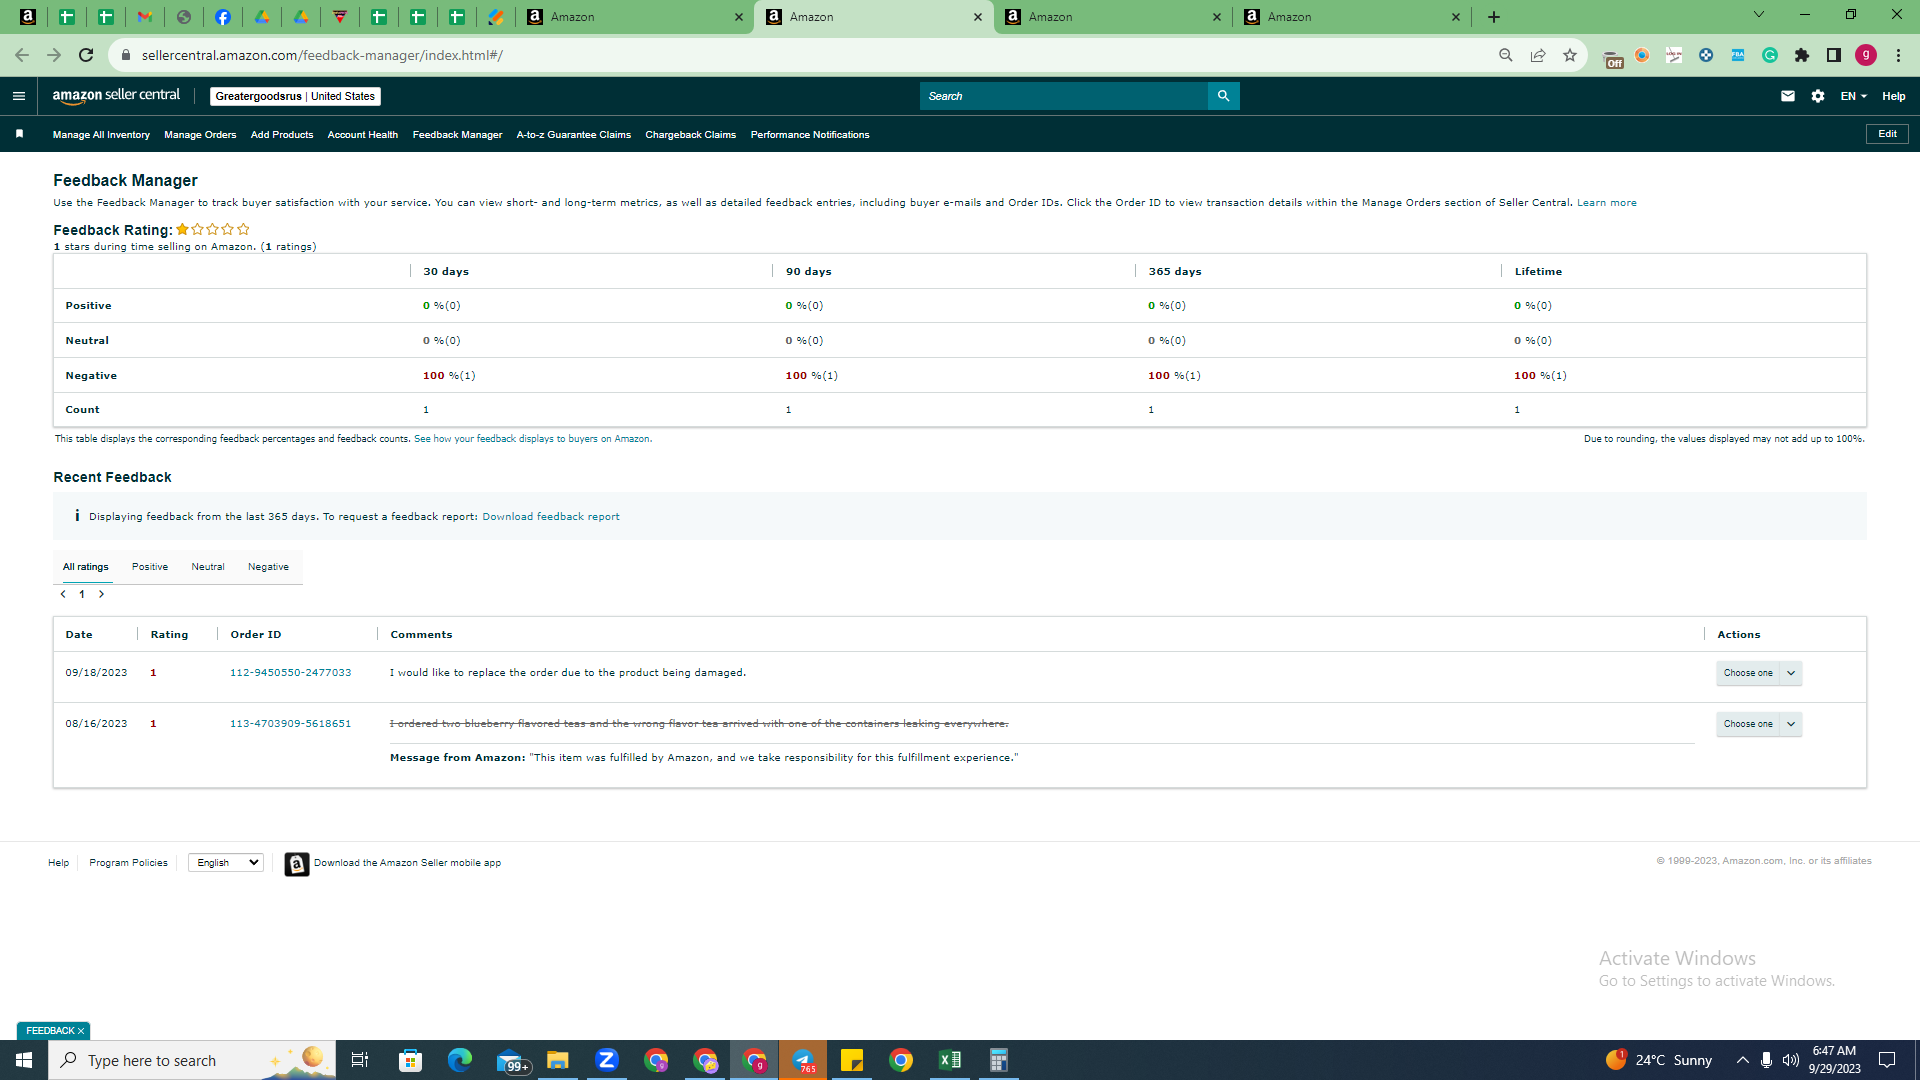
Task: Open Account Health menu item
Action: [363, 135]
